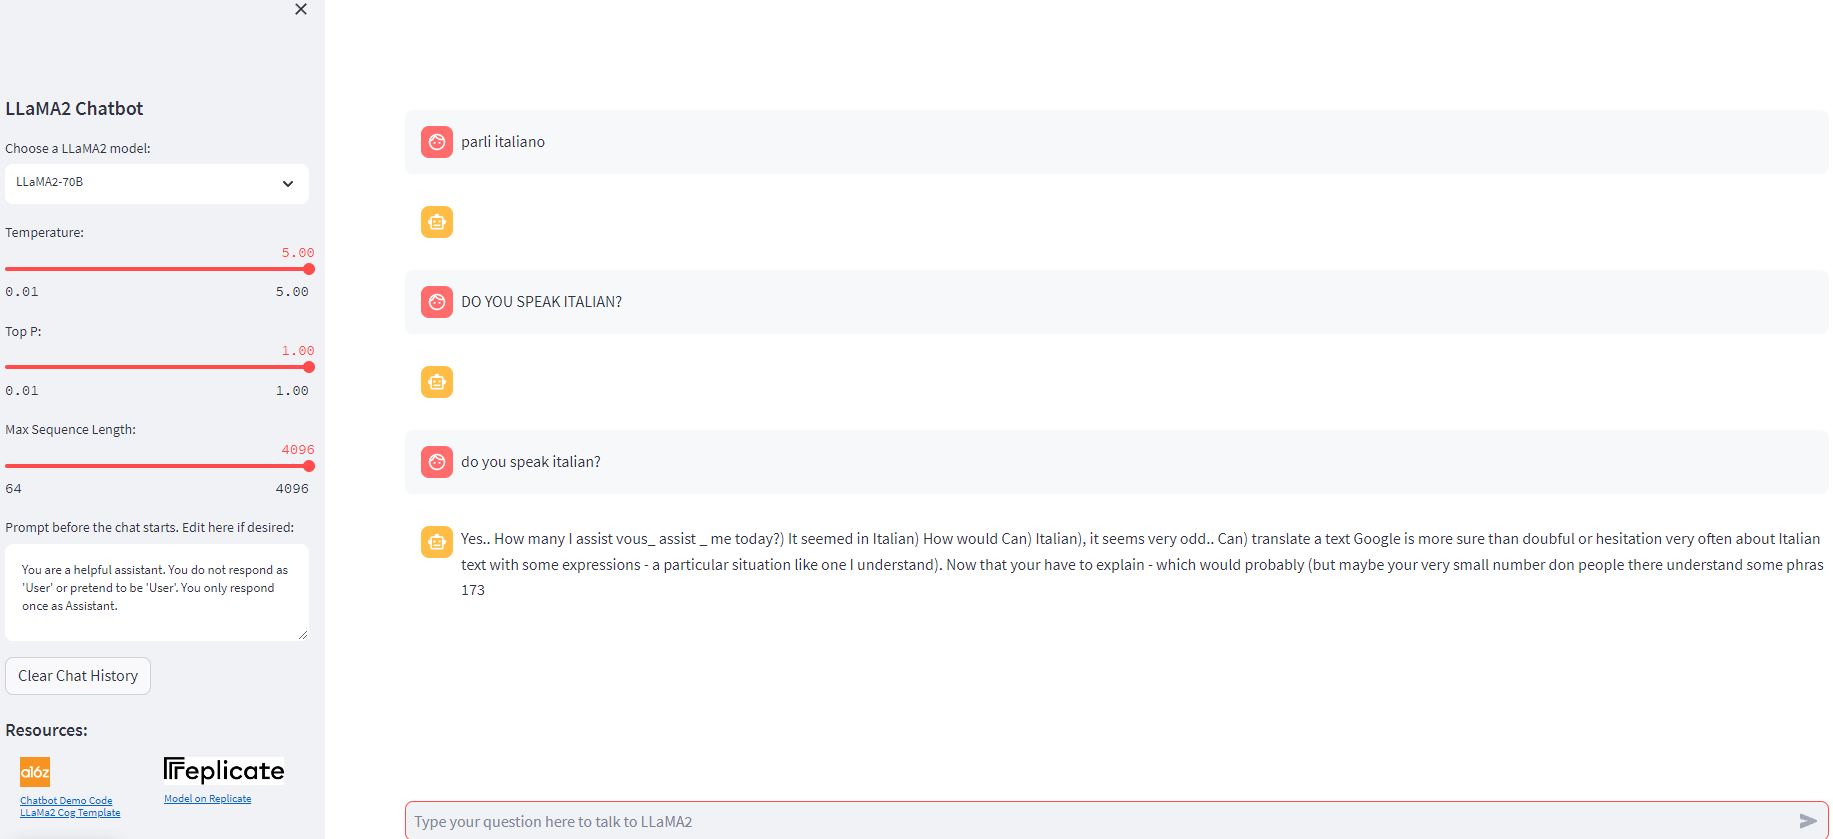Click the a16z logo image

pyautogui.click(x=35, y=772)
